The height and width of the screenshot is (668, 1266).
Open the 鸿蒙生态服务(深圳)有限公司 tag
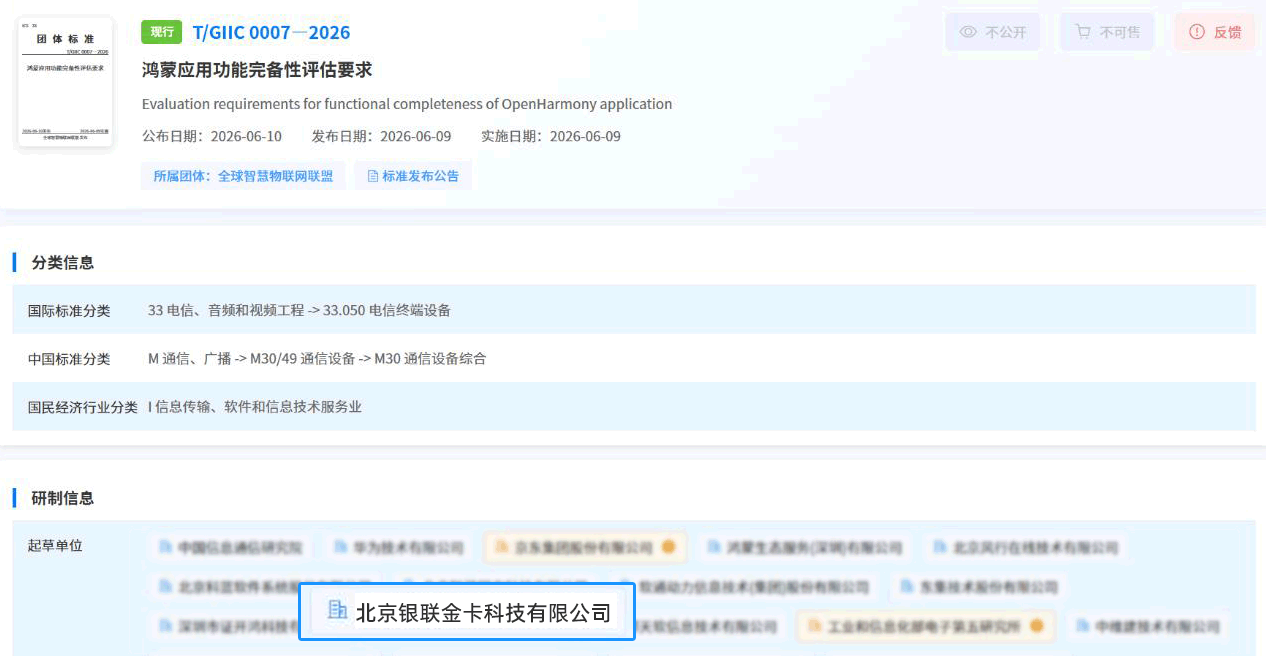pos(804,547)
